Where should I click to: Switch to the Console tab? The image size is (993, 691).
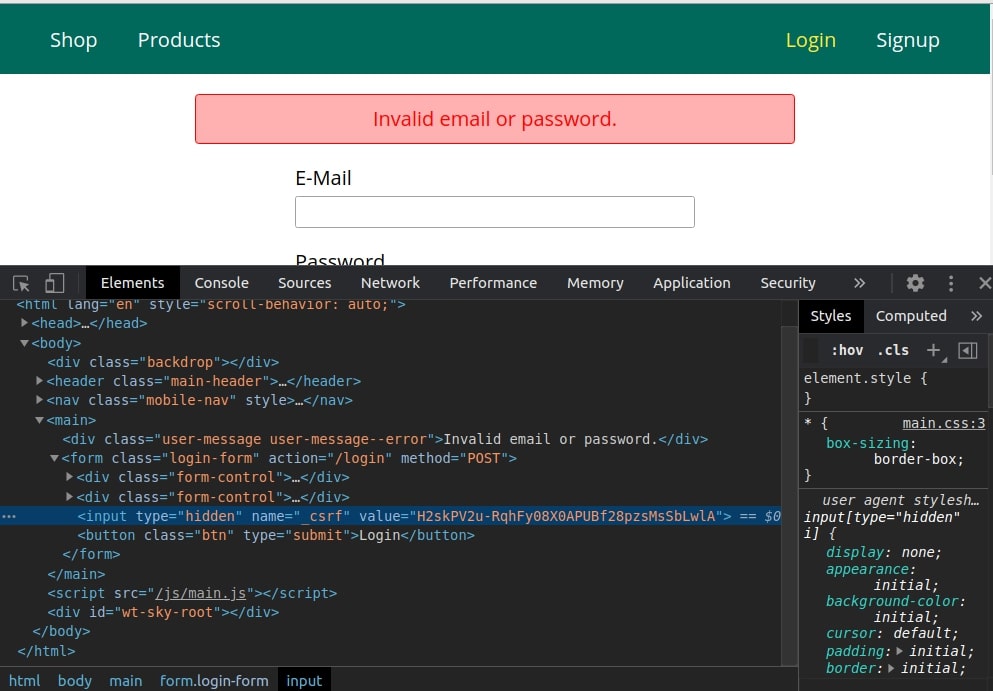coord(222,283)
